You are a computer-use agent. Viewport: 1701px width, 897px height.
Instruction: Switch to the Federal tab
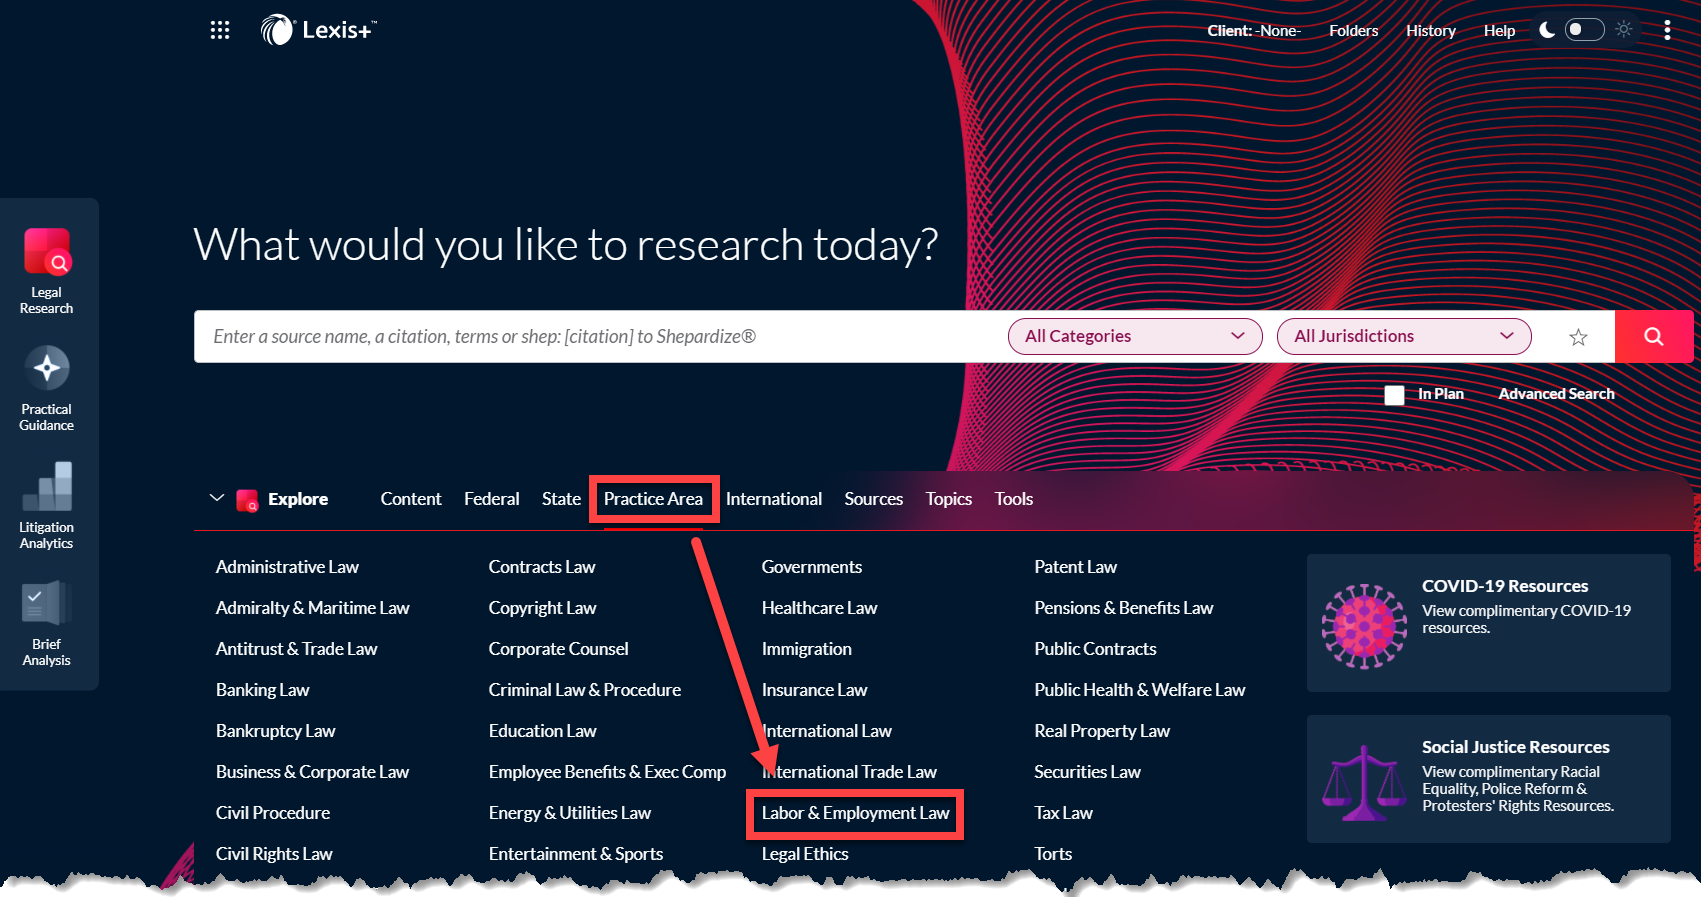[492, 499]
